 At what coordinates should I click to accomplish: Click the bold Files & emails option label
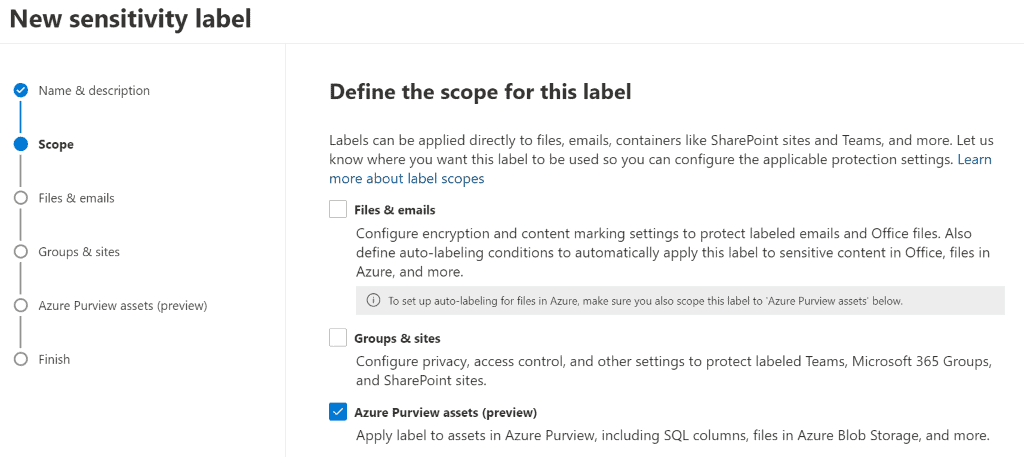point(394,210)
